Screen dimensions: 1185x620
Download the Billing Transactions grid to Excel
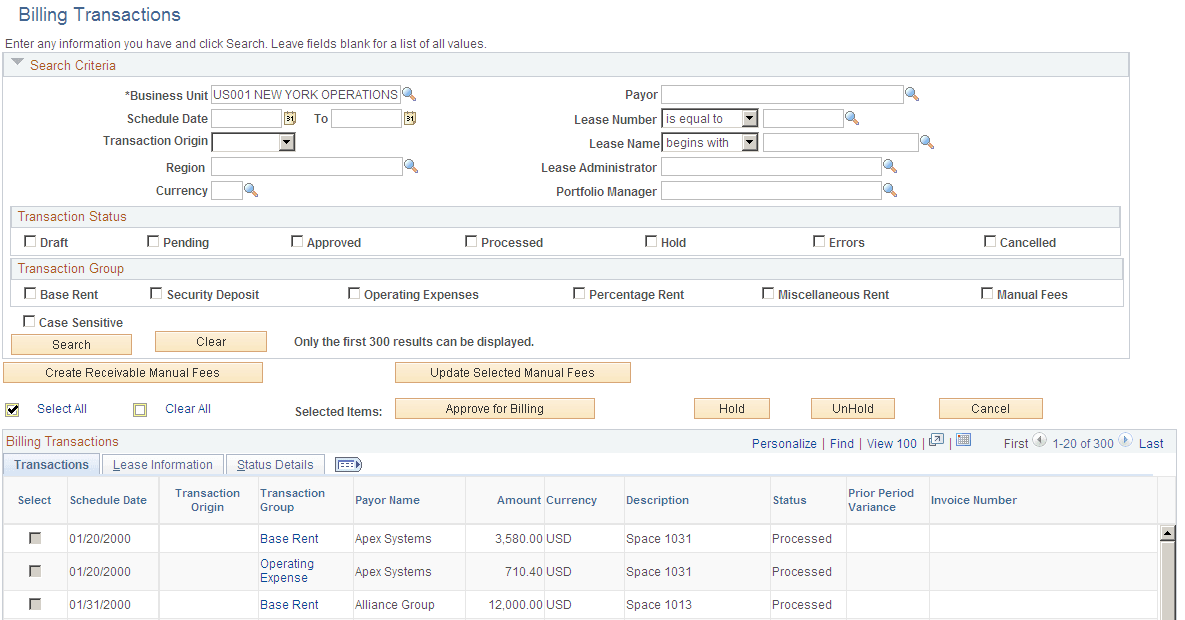click(x=963, y=440)
